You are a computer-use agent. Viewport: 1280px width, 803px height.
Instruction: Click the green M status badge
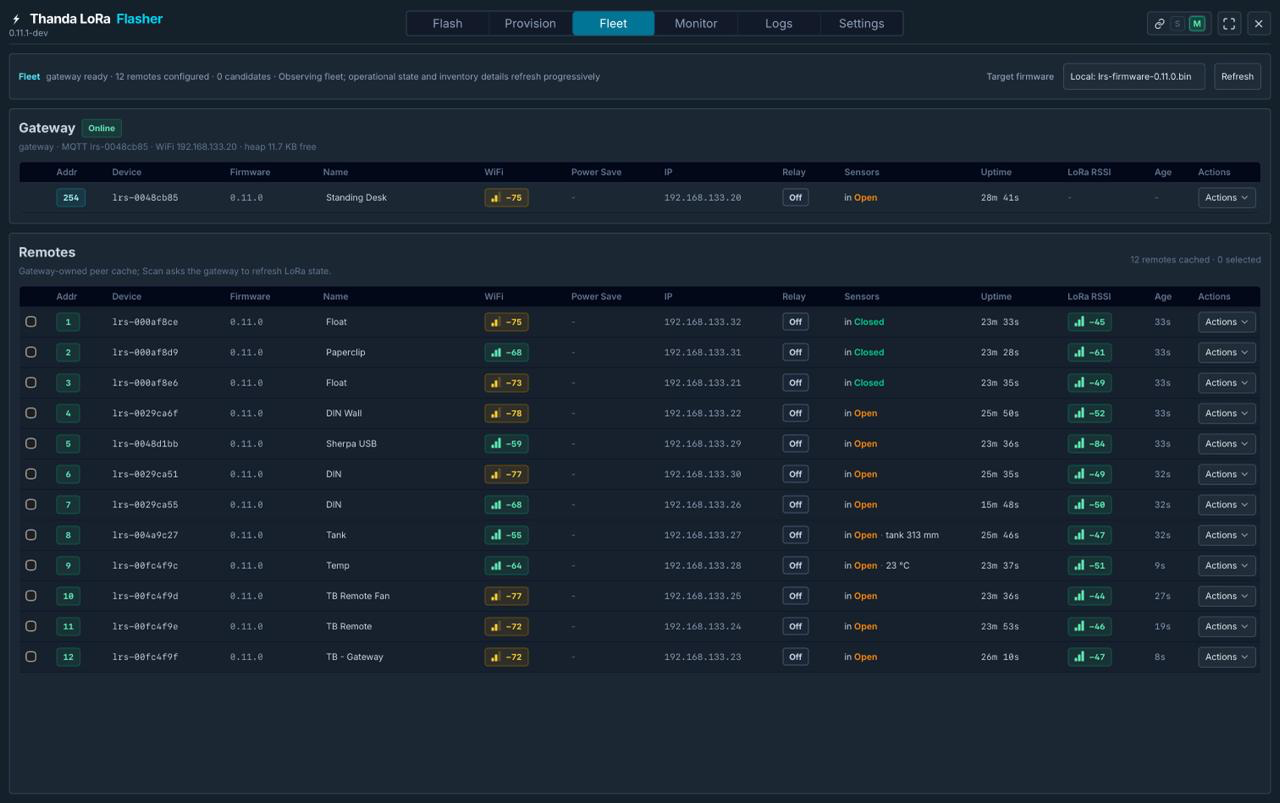[1196, 24]
